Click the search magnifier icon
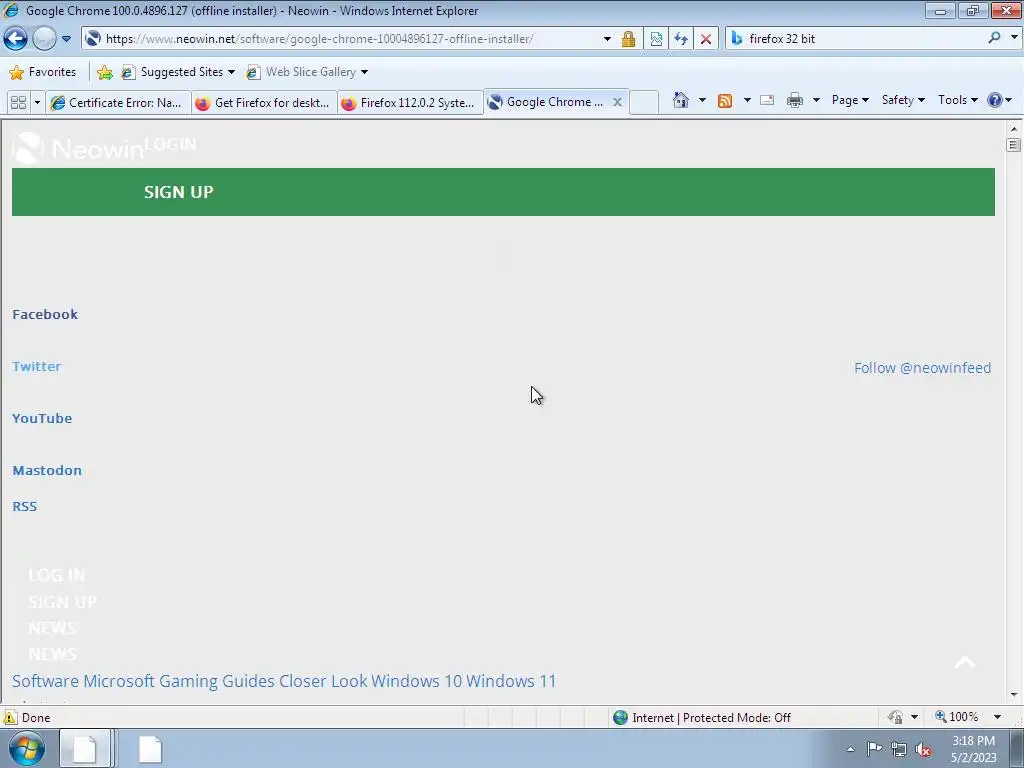Screen dimensions: 1024x768 point(994,38)
